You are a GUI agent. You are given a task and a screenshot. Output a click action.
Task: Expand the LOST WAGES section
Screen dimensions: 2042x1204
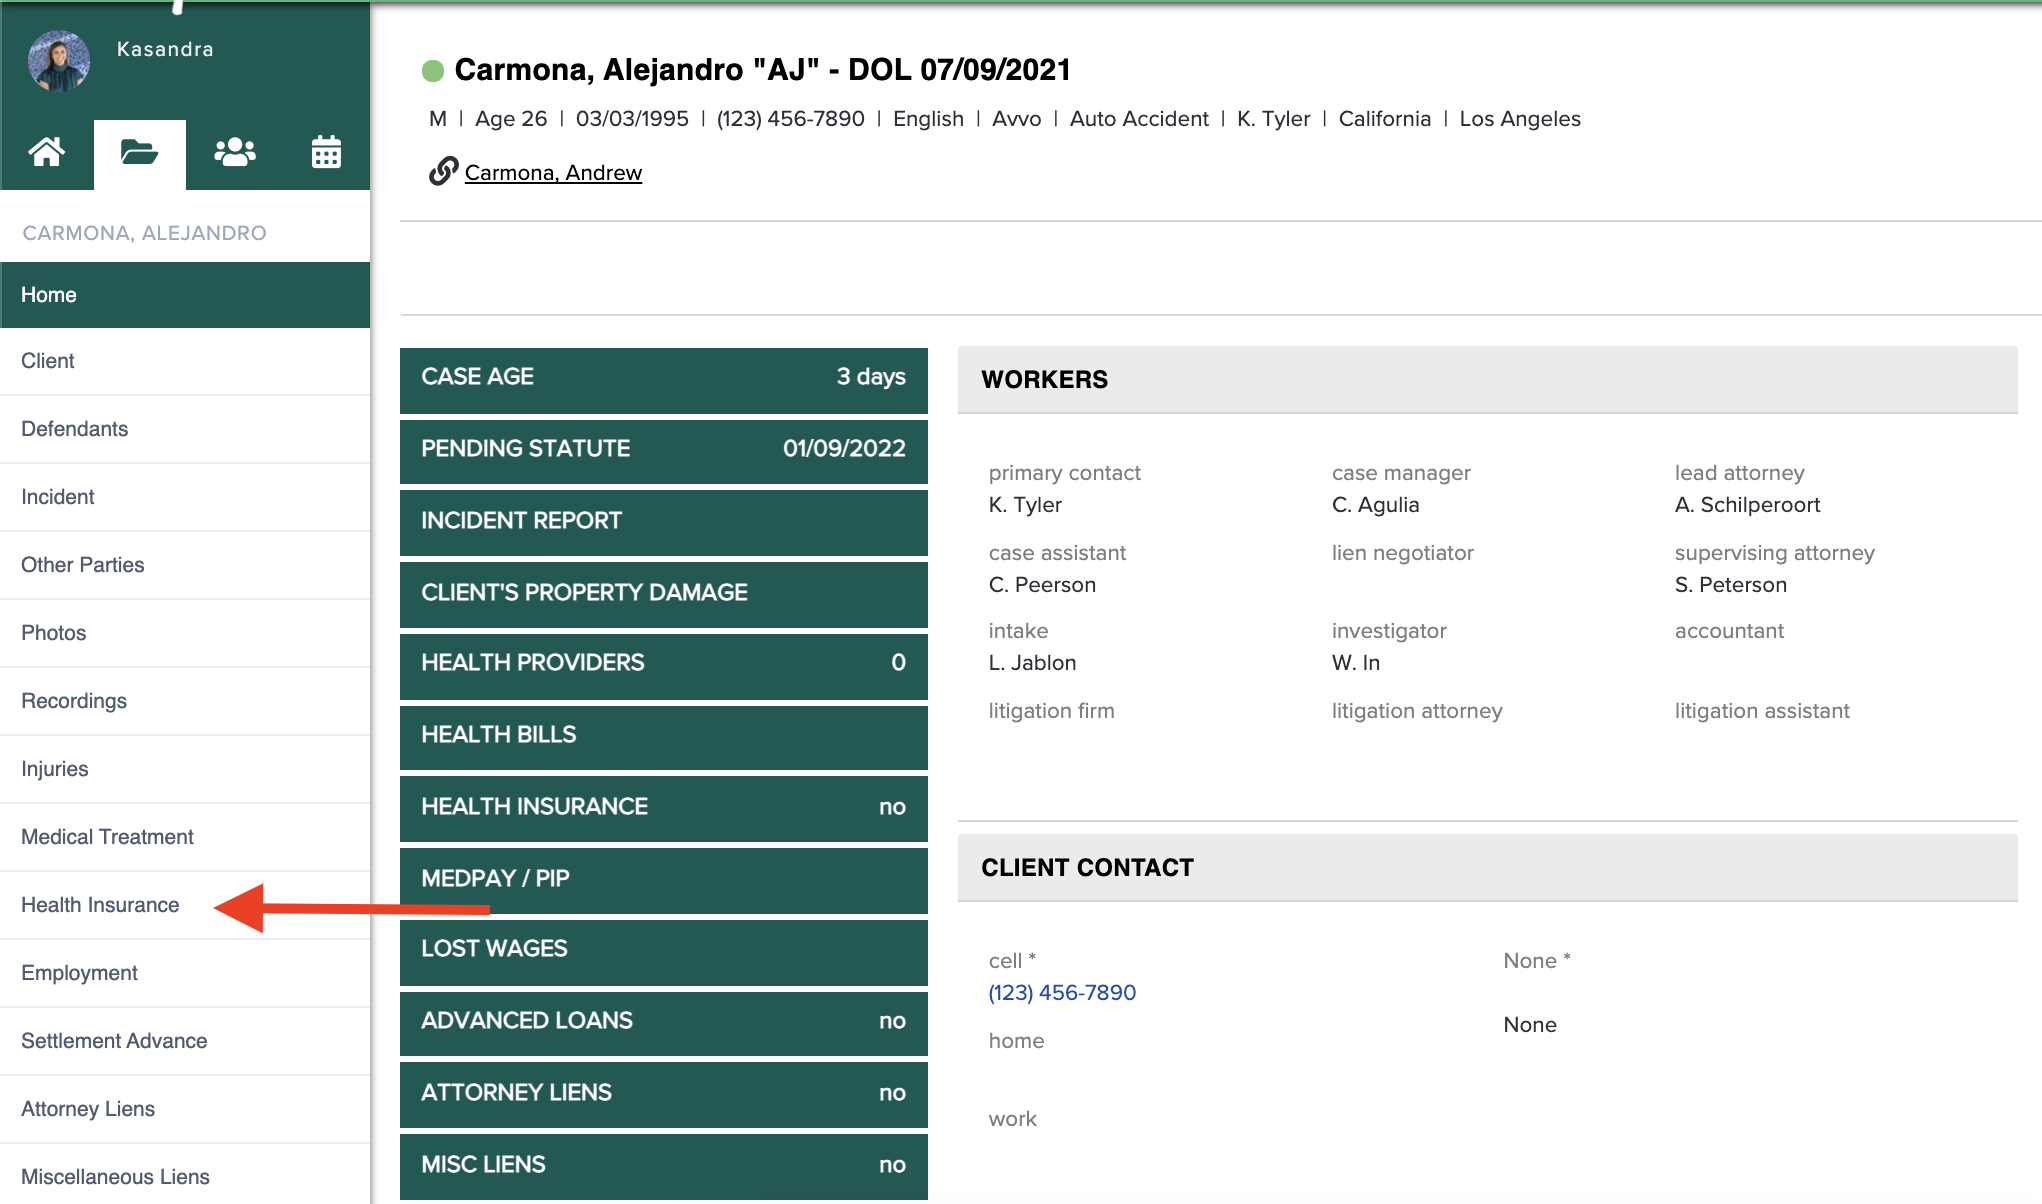click(x=663, y=950)
